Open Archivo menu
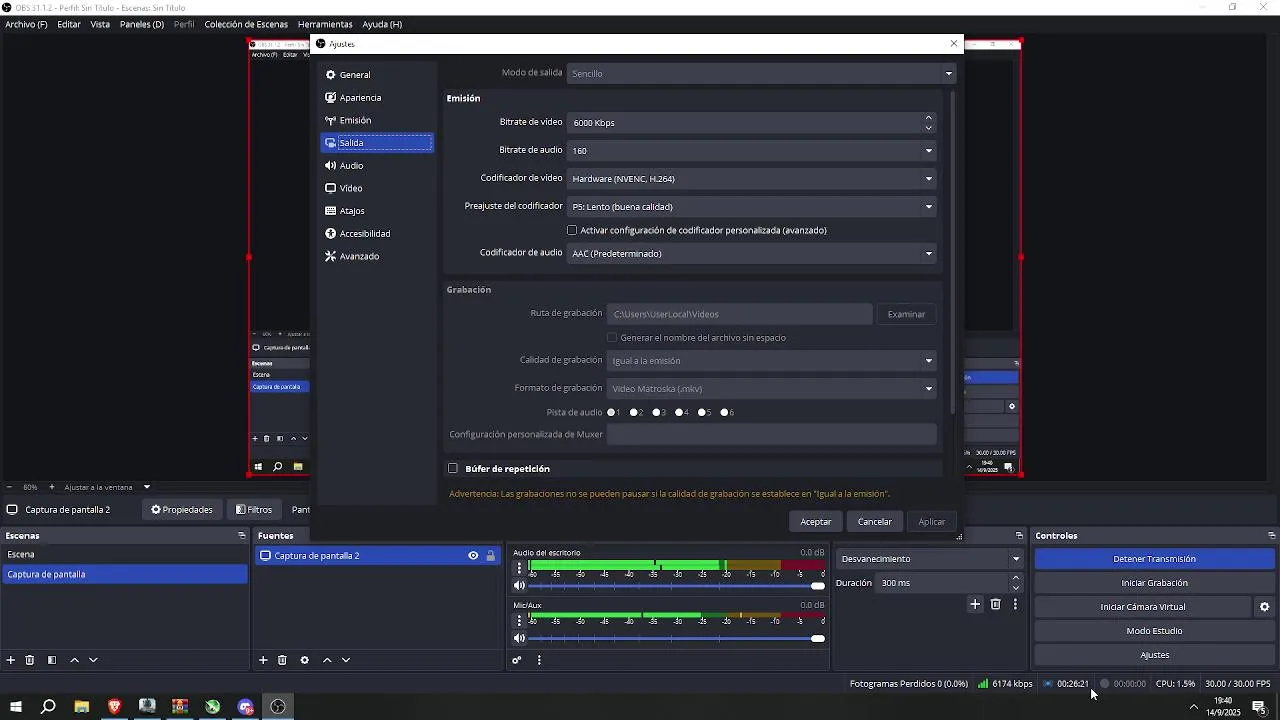This screenshot has height=720, width=1280. [x=26, y=24]
